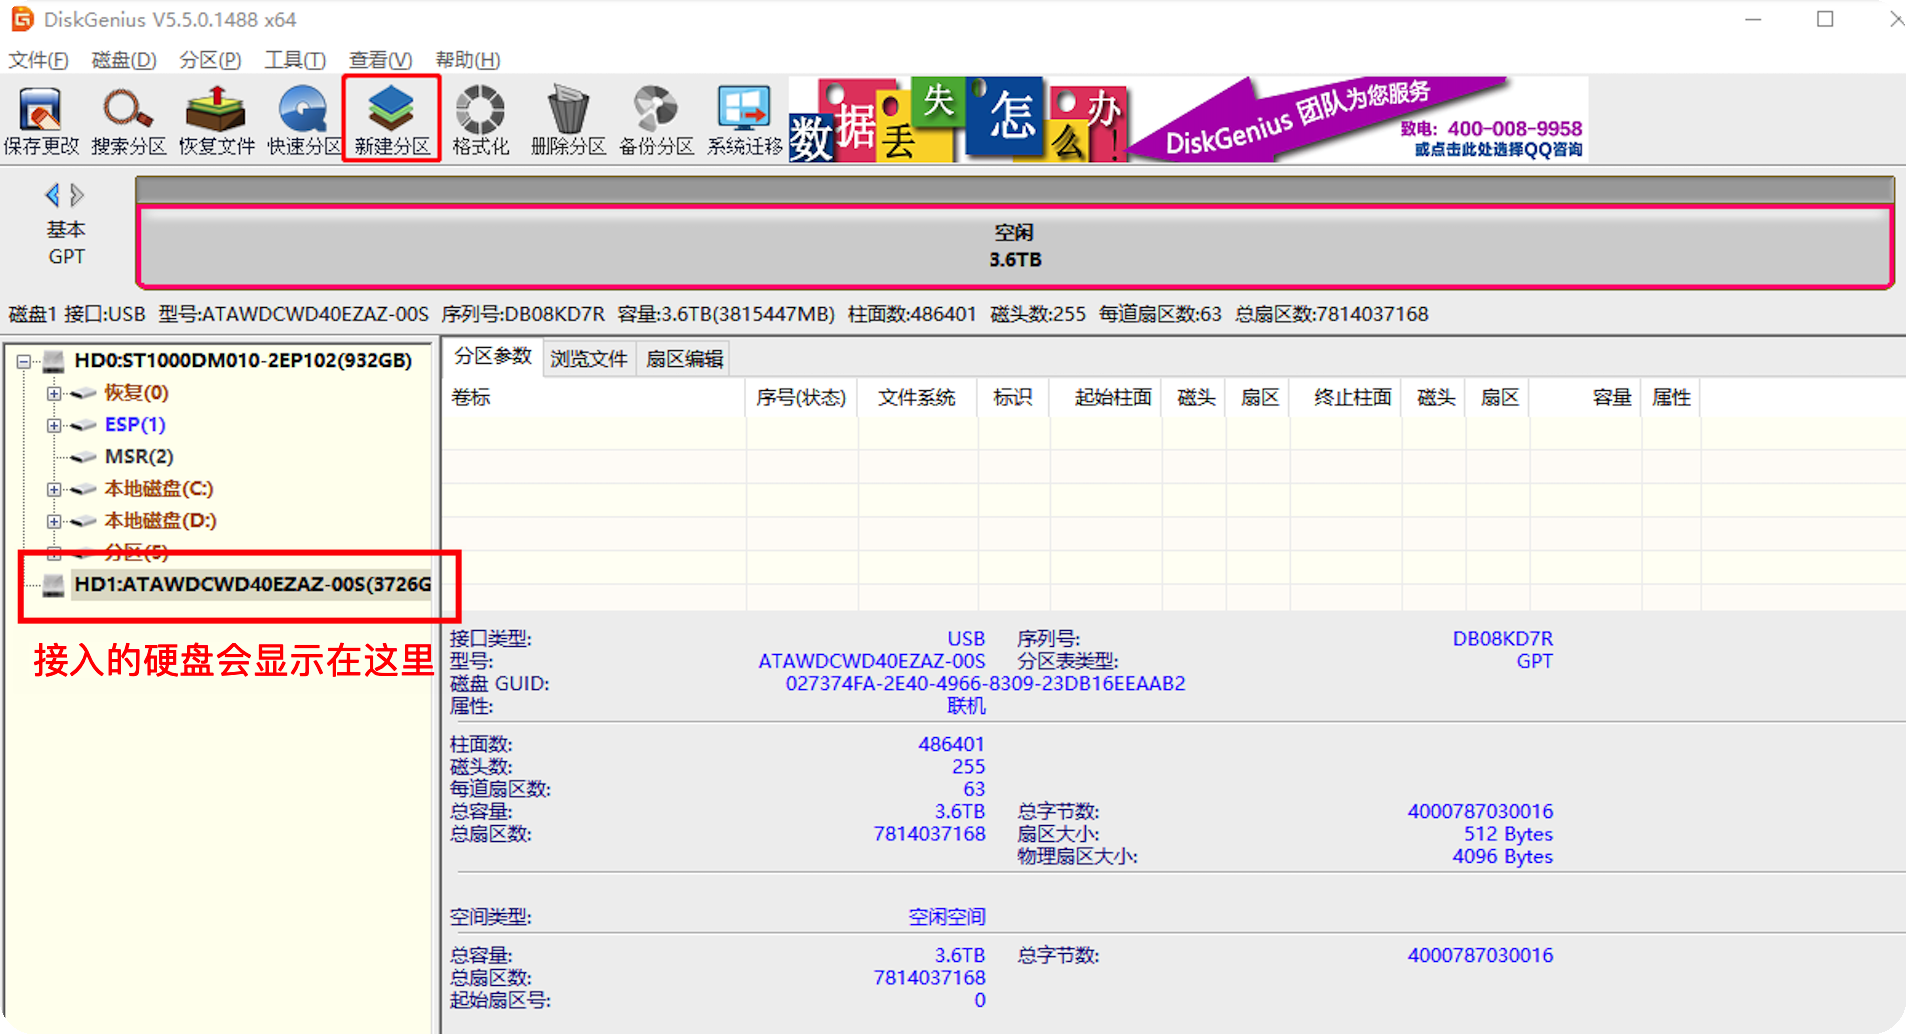Expand the 分区(5) node

pyautogui.click(x=54, y=553)
